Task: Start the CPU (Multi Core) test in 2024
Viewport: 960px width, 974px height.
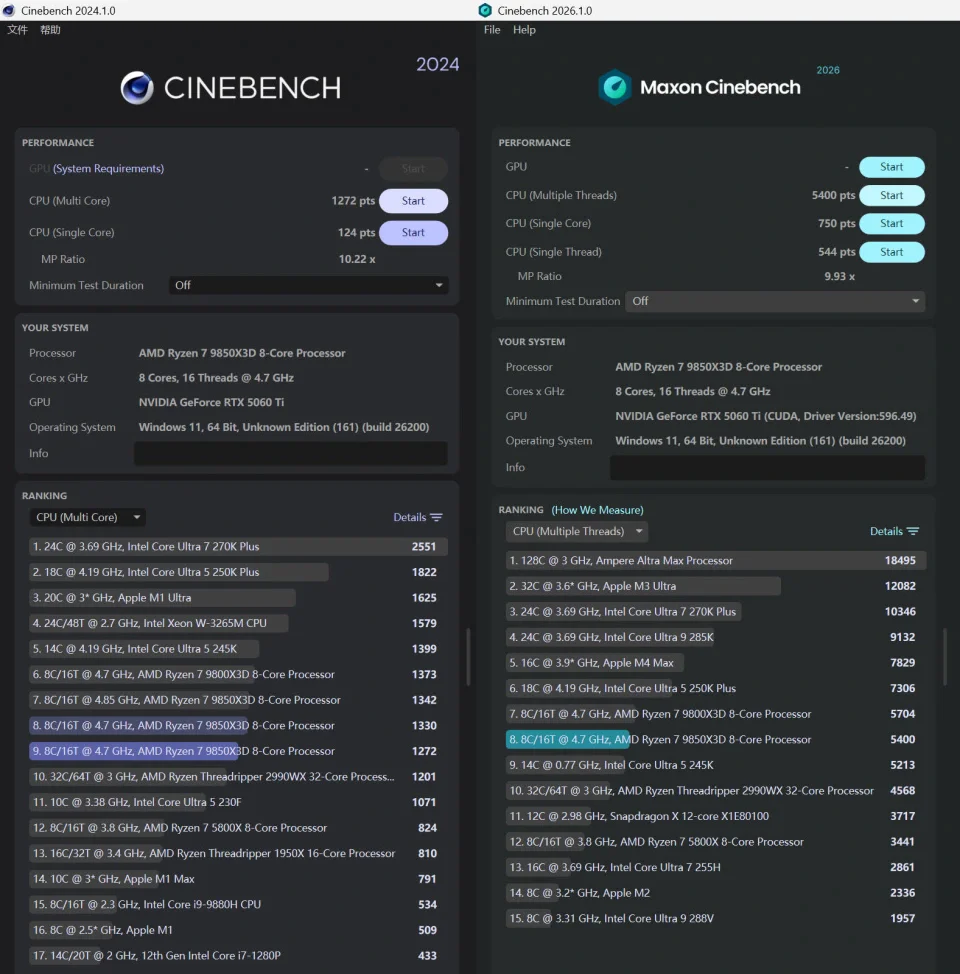Action: click(413, 201)
